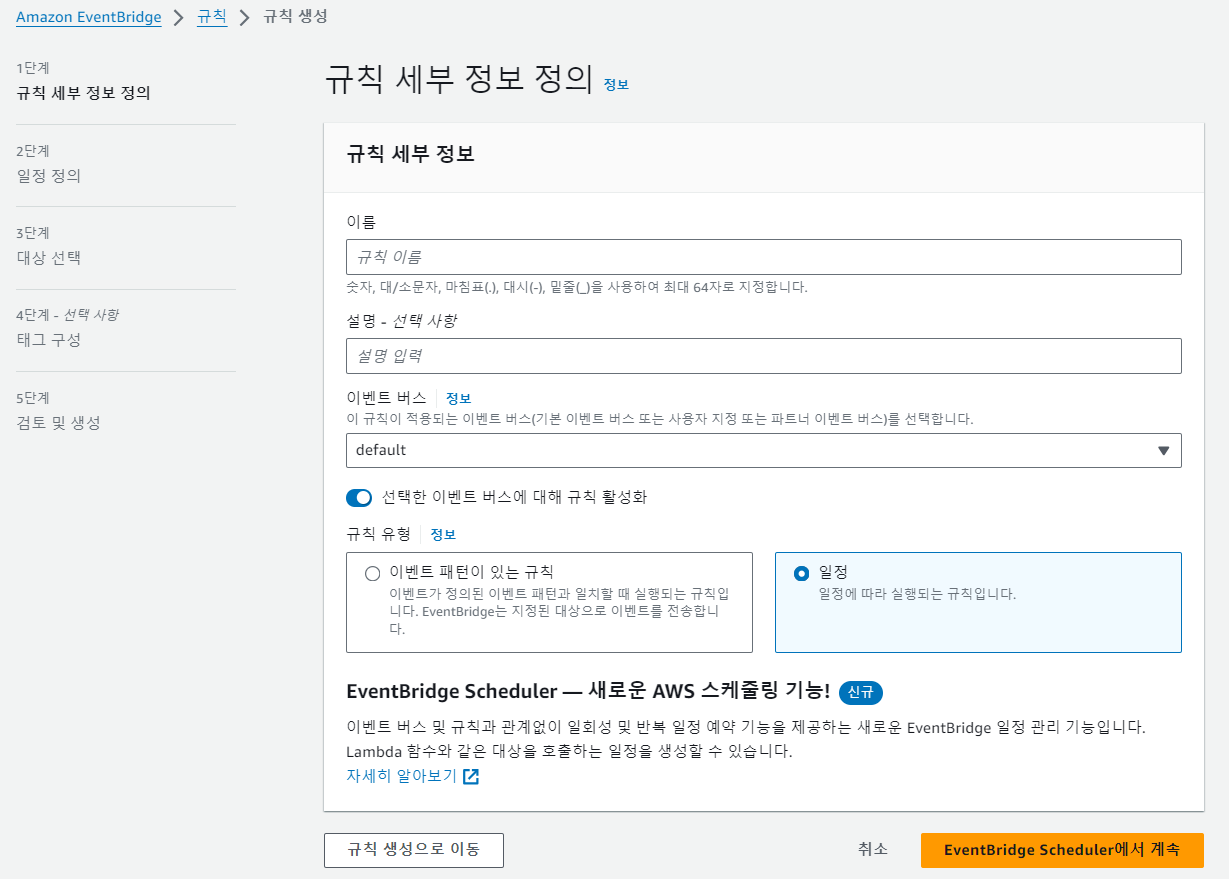Click 자세히 알아보기 link
This screenshot has width=1229, height=879.
(401, 776)
